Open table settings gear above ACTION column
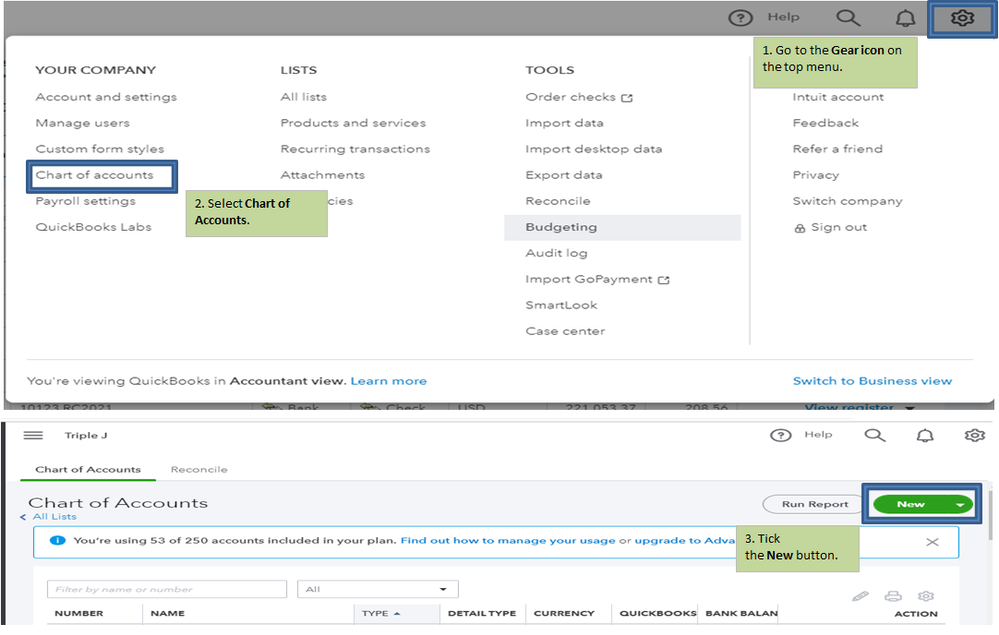The width and height of the screenshot is (999, 635). click(925, 596)
